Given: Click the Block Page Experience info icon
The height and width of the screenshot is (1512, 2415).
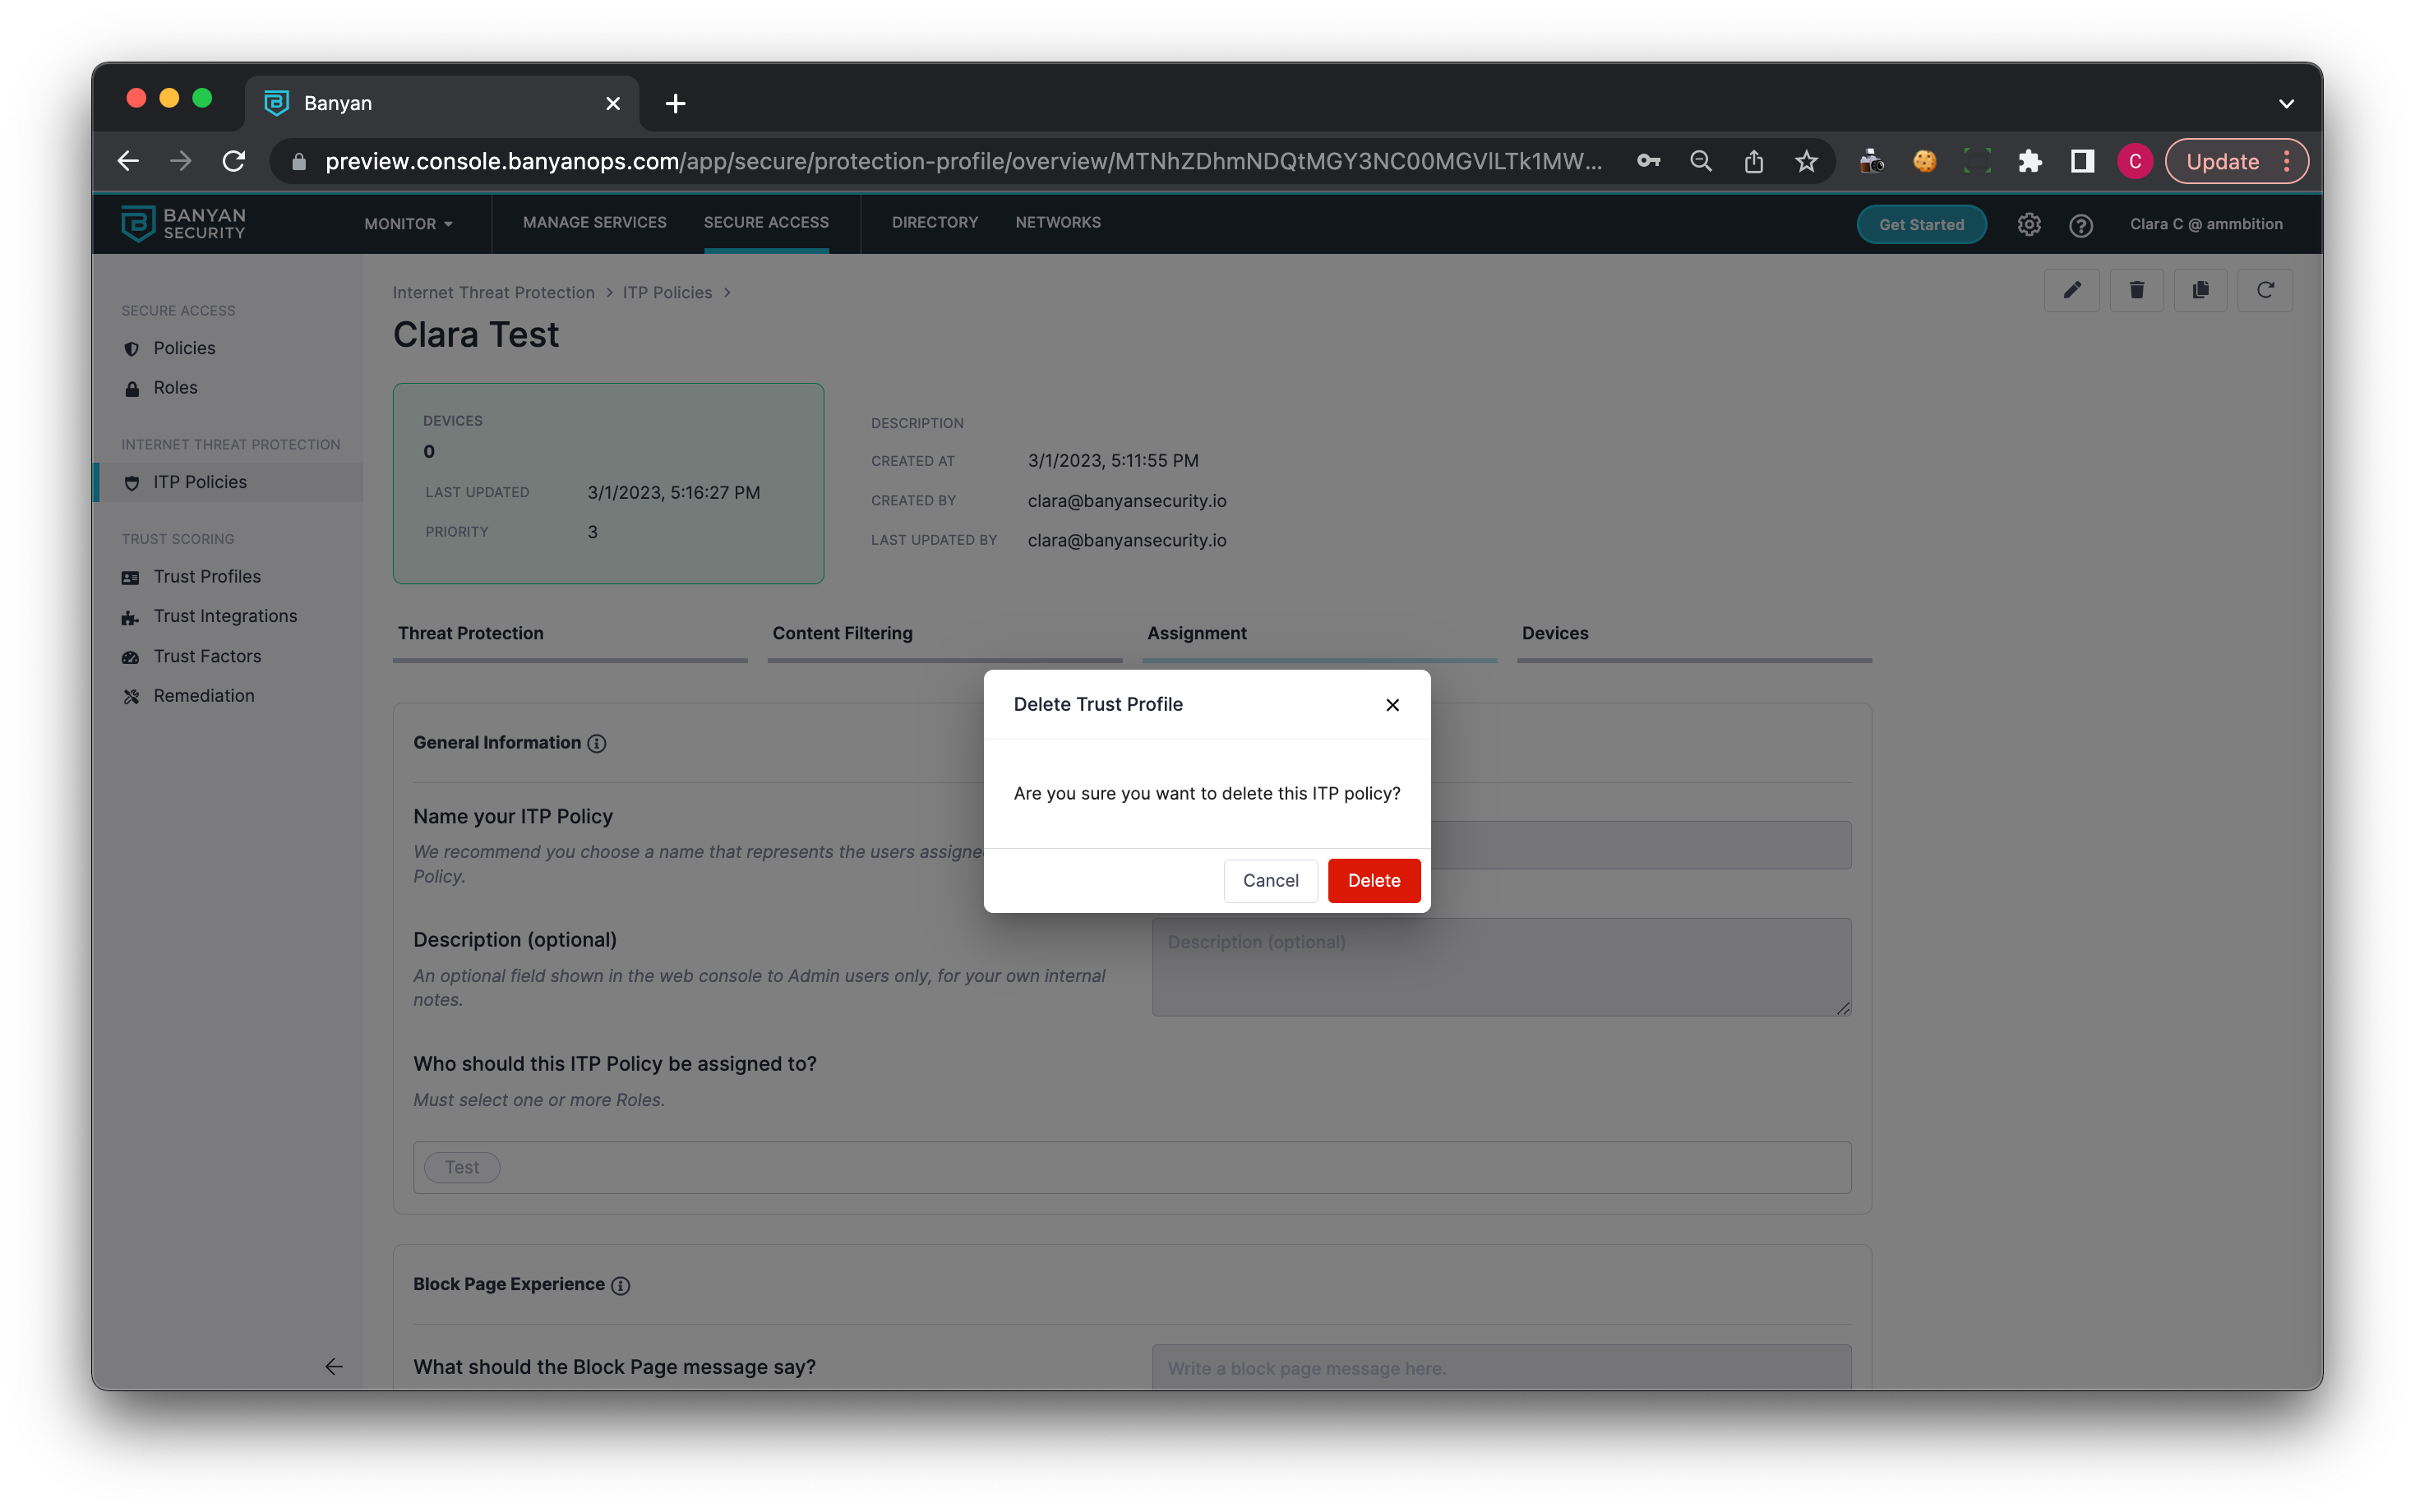Looking at the screenshot, I should click(621, 1285).
